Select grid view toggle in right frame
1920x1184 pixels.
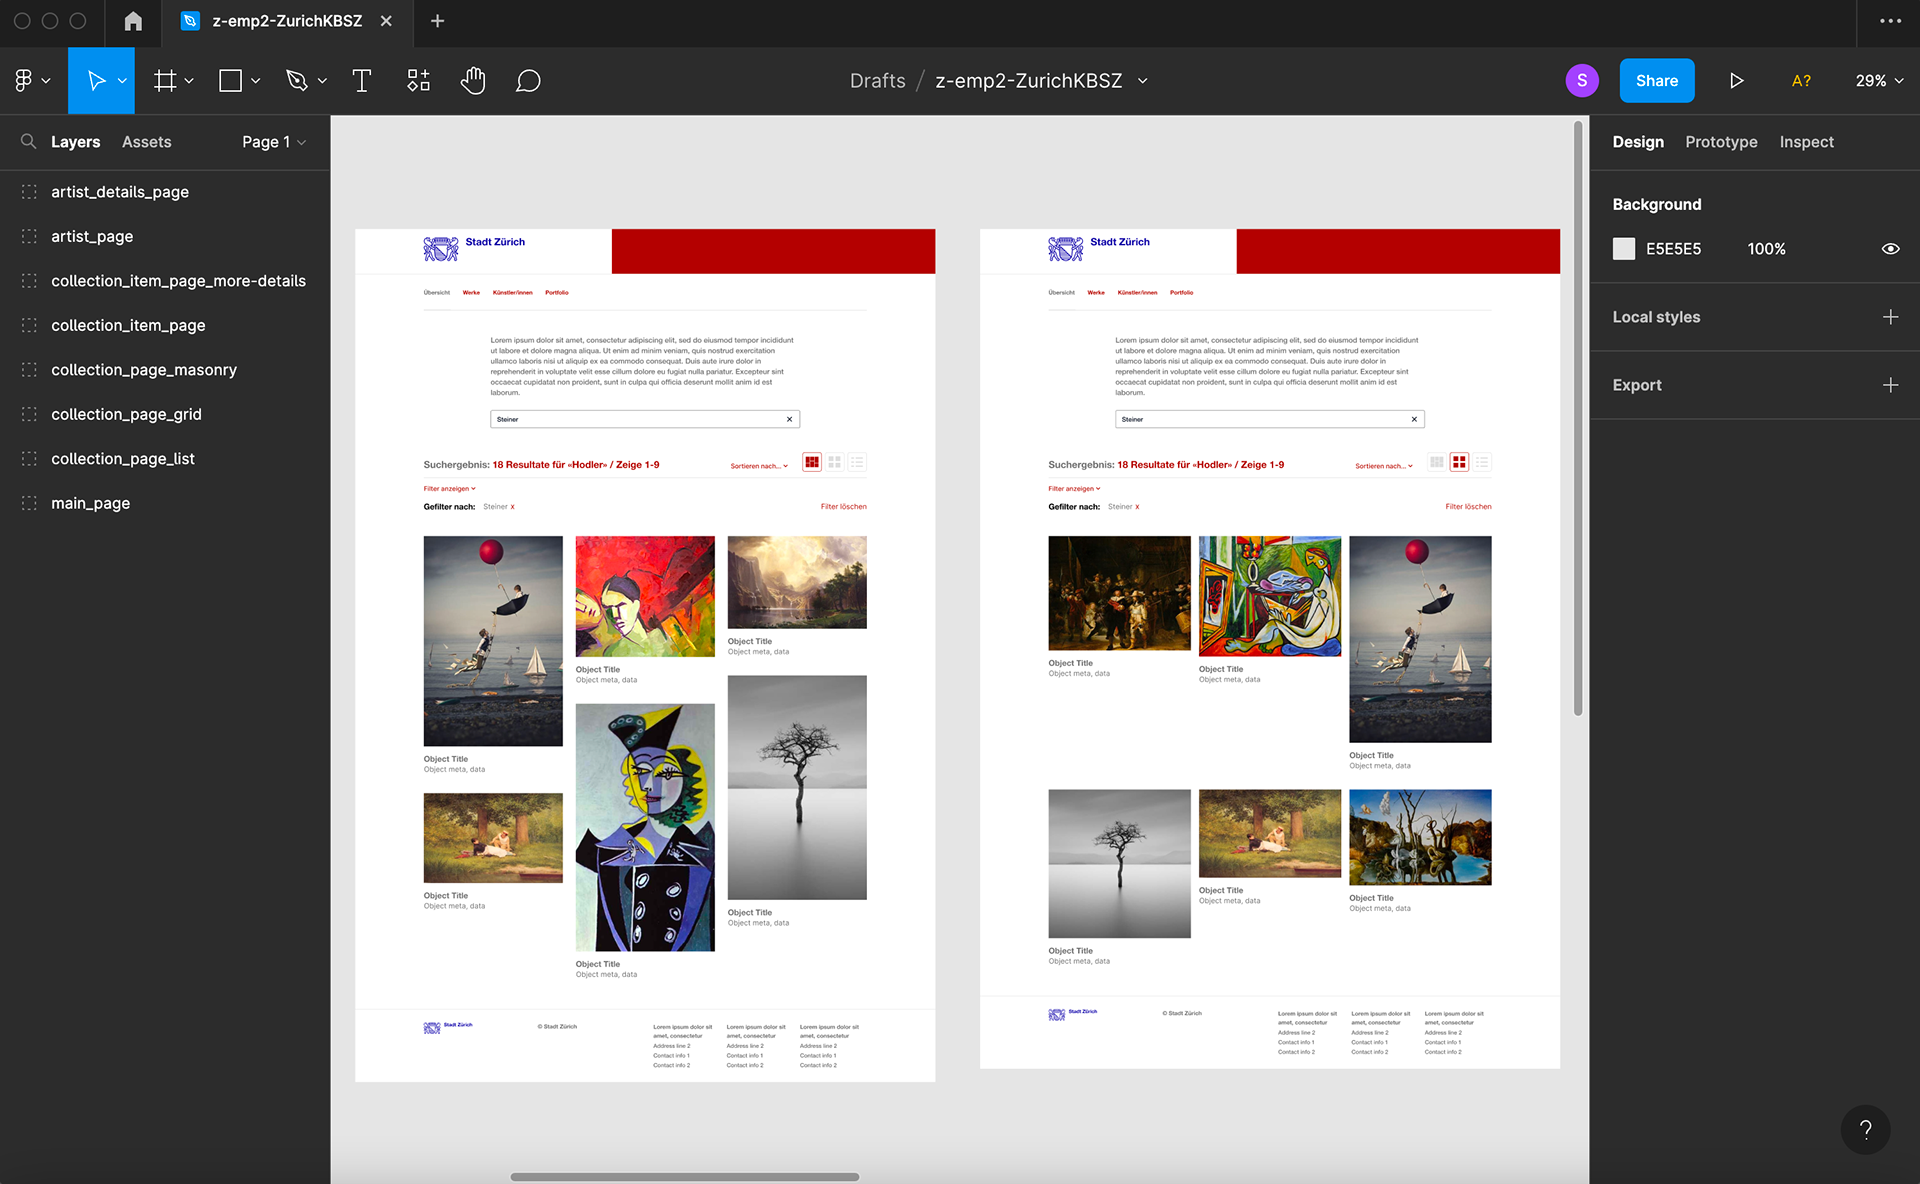pyautogui.click(x=1459, y=462)
